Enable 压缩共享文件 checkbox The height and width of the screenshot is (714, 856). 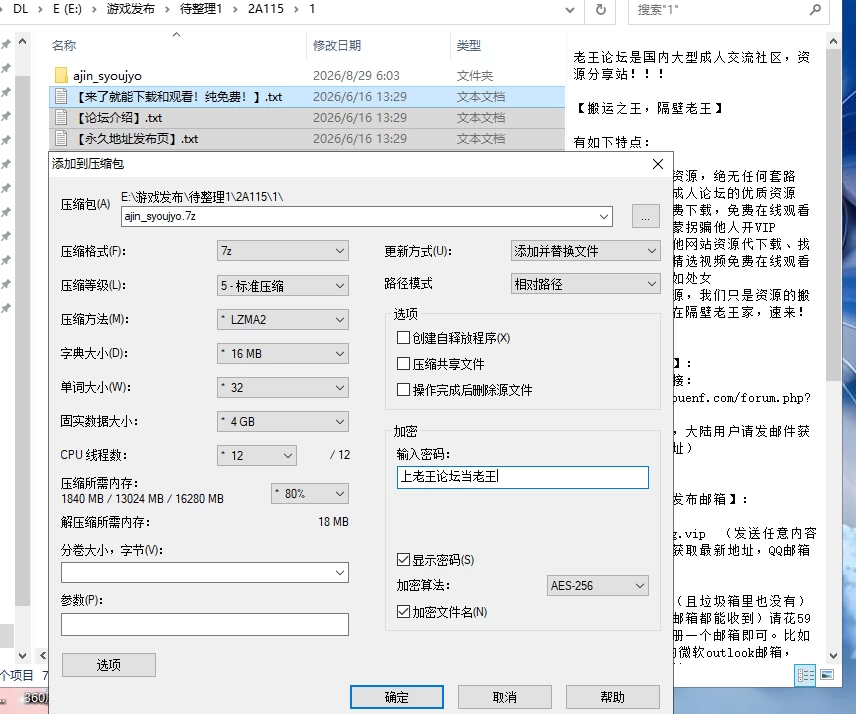(x=403, y=364)
